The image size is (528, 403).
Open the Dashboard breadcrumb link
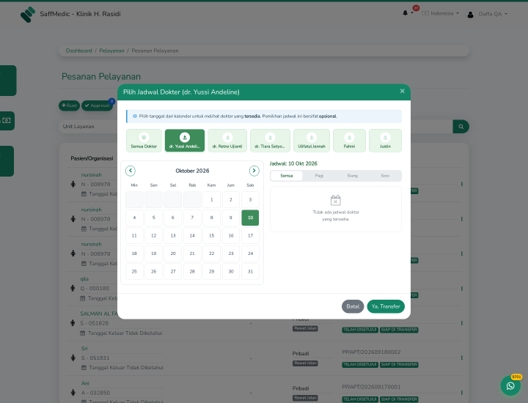tap(79, 51)
